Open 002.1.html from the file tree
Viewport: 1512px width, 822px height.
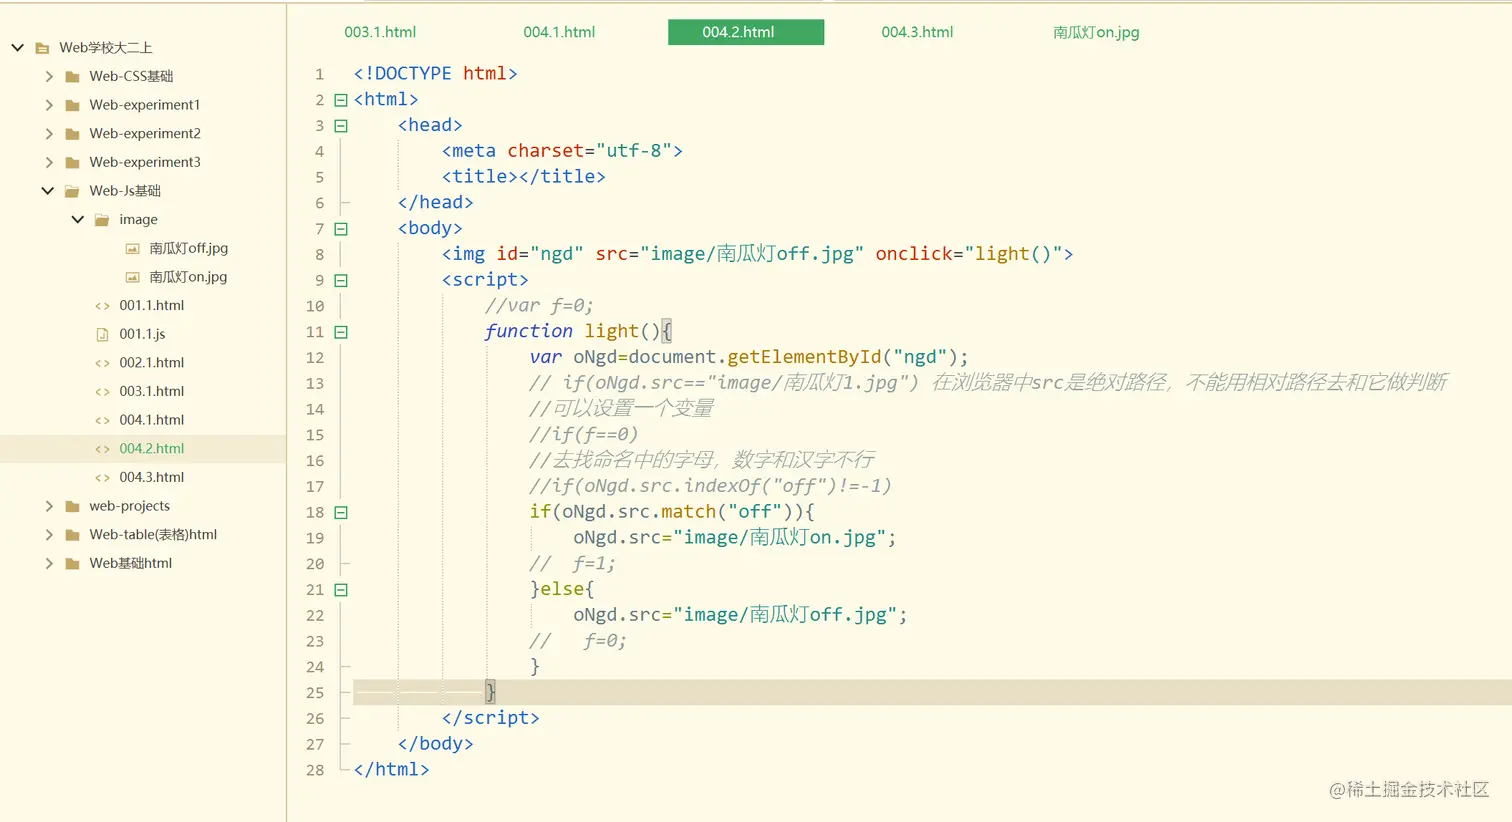[x=152, y=363]
